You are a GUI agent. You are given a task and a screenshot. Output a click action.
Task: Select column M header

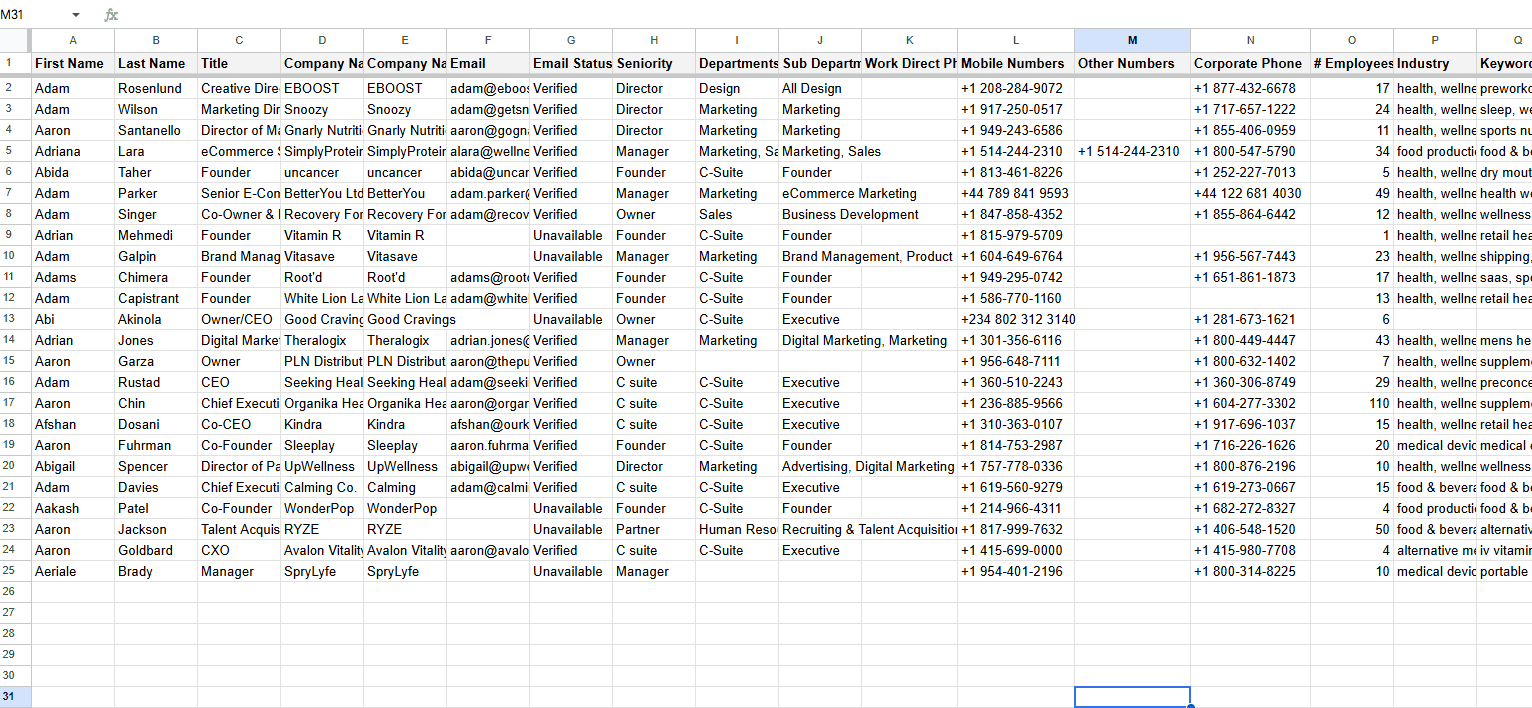click(x=1132, y=40)
